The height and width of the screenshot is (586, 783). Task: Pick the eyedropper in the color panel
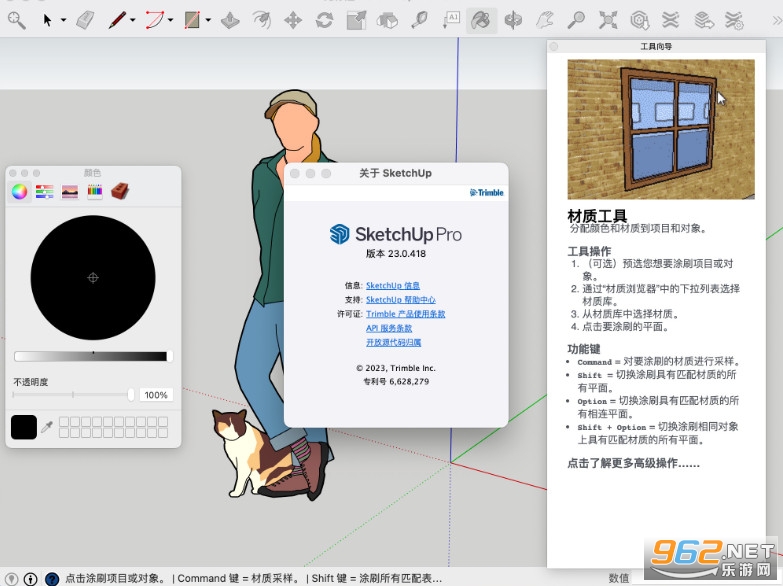tap(47, 427)
